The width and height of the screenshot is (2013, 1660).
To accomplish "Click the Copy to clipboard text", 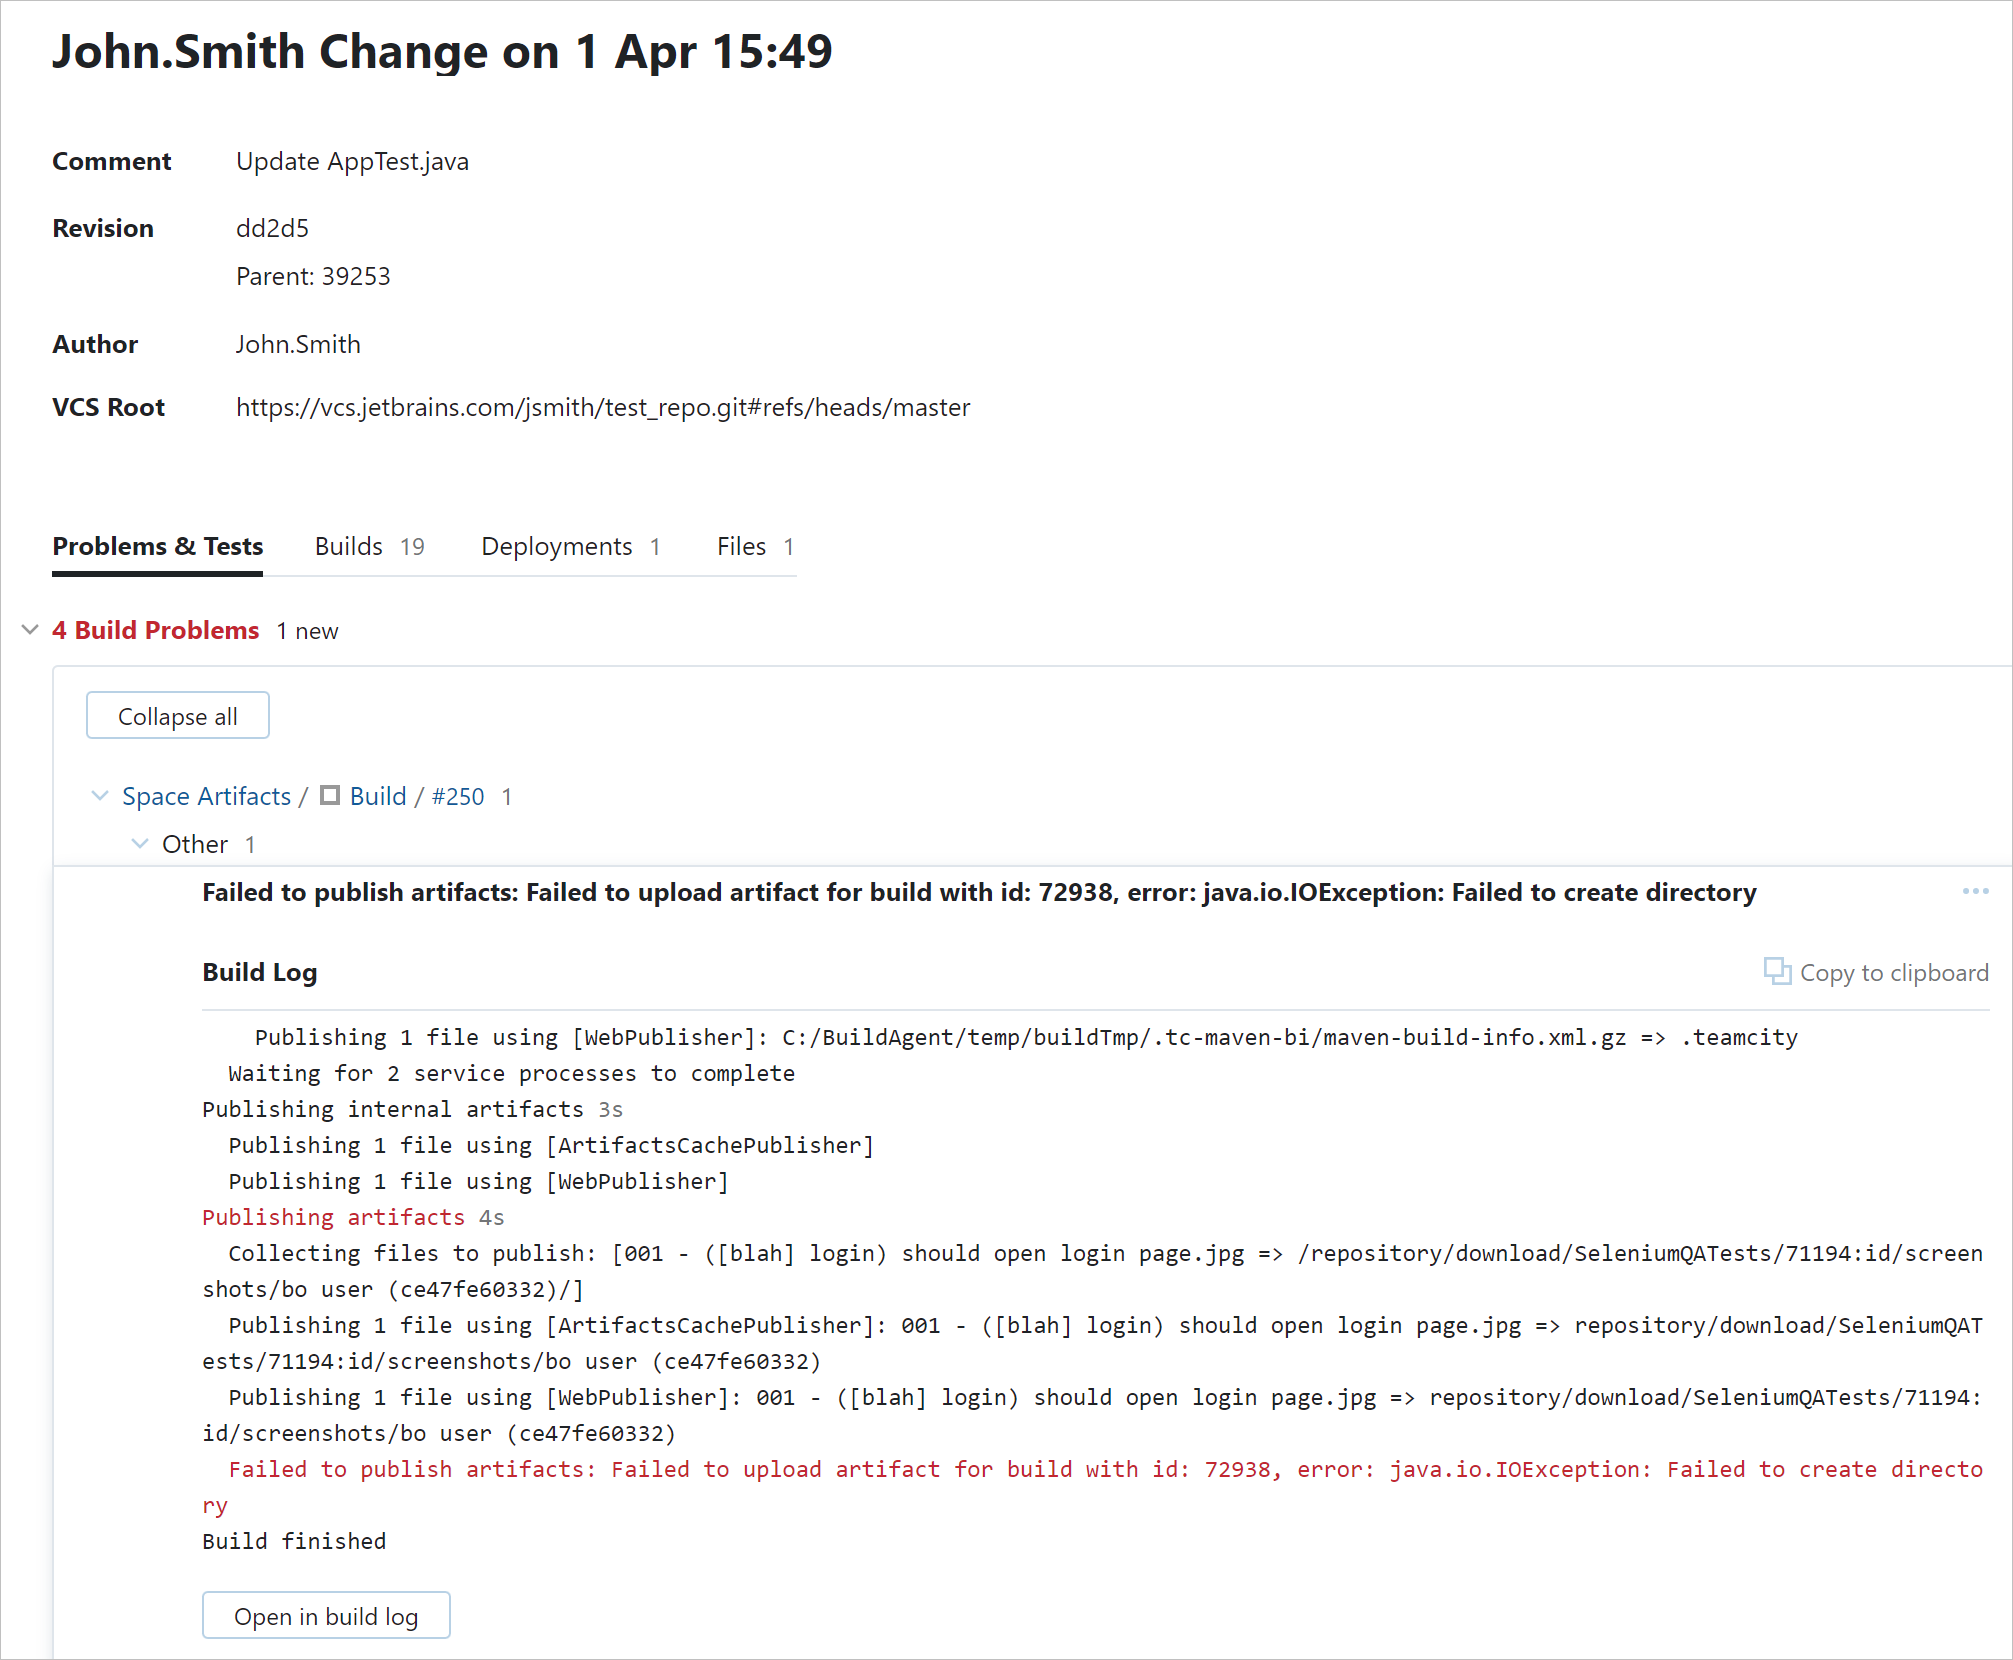I will coord(1893,973).
